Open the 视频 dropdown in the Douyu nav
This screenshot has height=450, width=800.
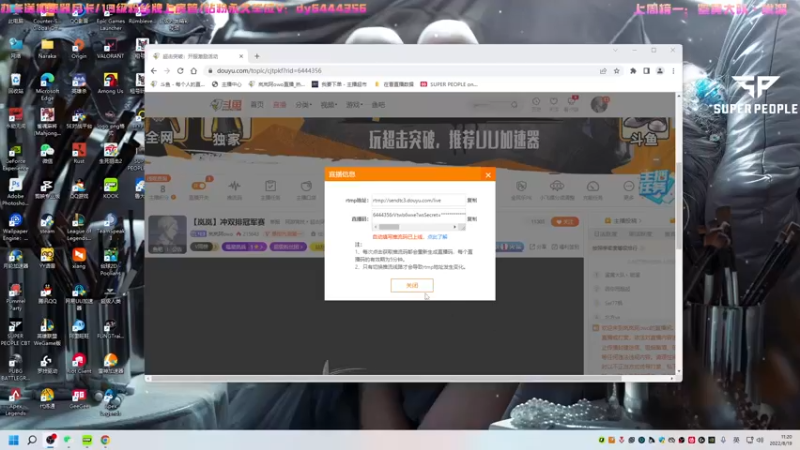coord(329,105)
